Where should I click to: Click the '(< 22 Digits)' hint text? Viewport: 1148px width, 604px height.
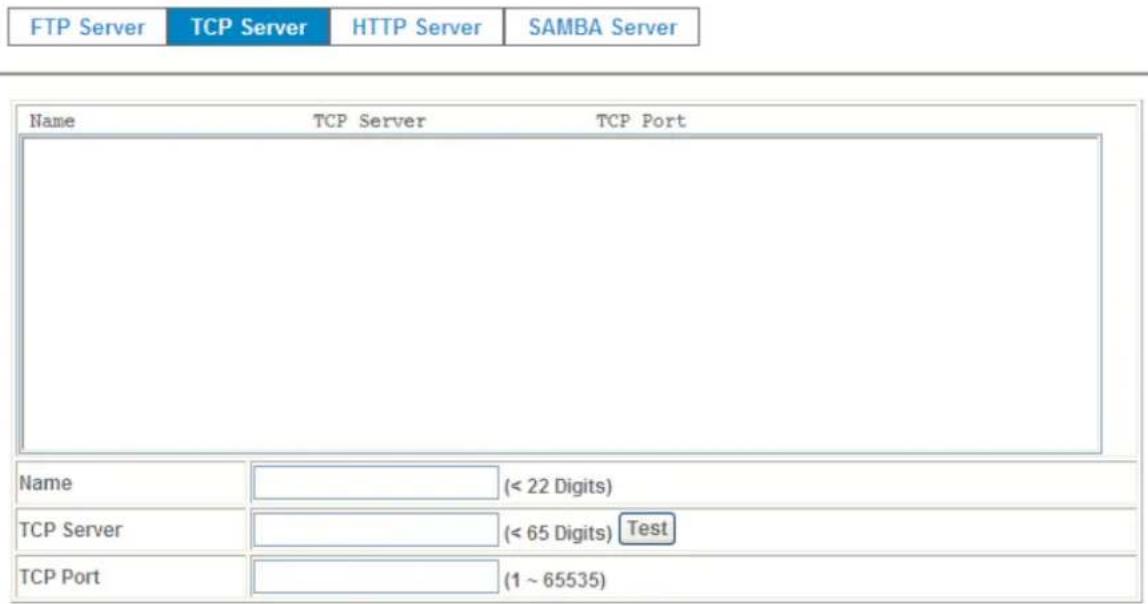[x=558, y=486]
